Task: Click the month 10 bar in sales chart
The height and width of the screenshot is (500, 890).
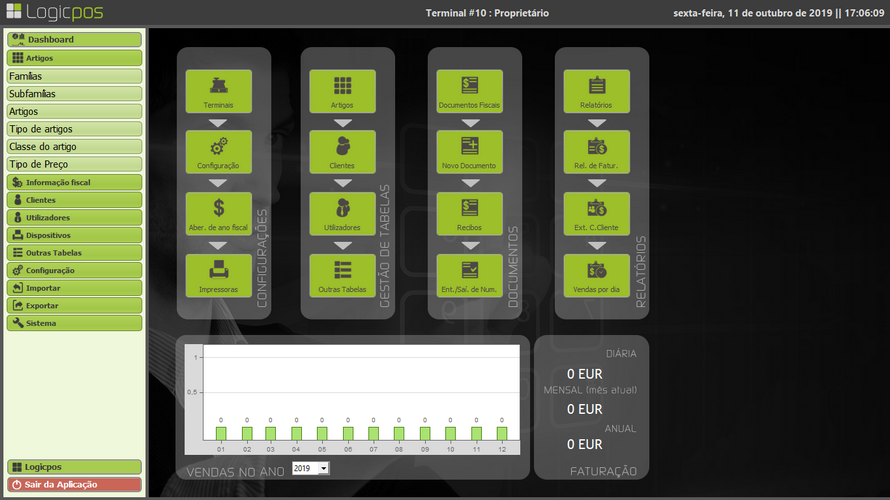Action: click(450, 433)
